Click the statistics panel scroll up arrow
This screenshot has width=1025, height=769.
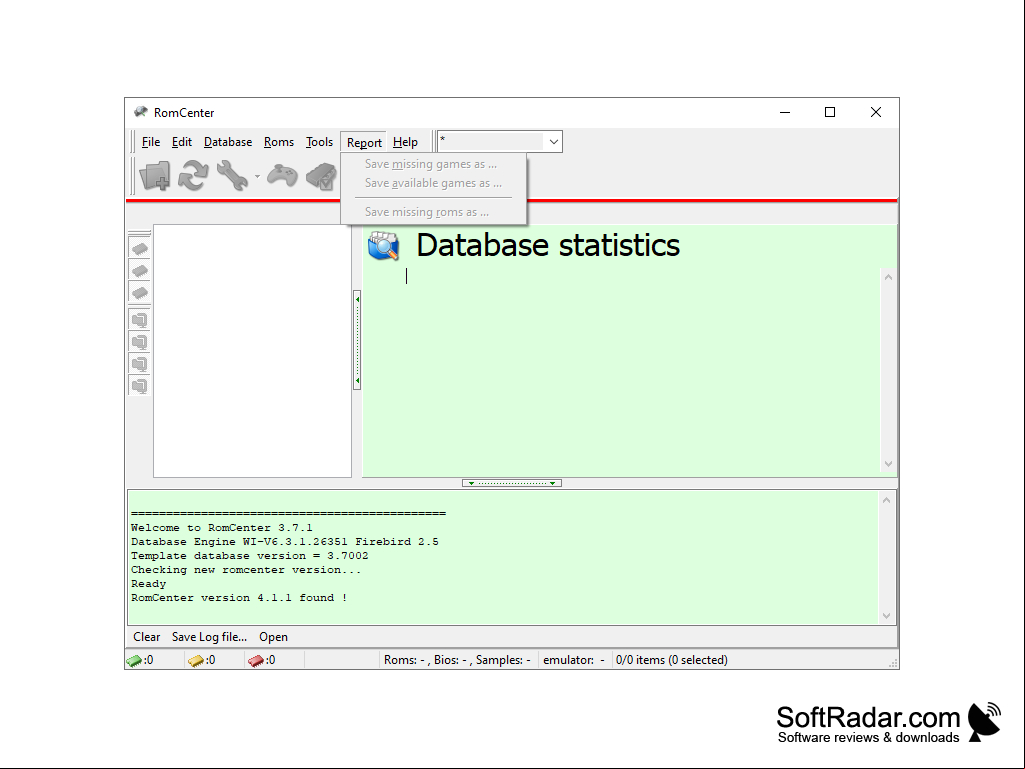click(x=888, y=277)
